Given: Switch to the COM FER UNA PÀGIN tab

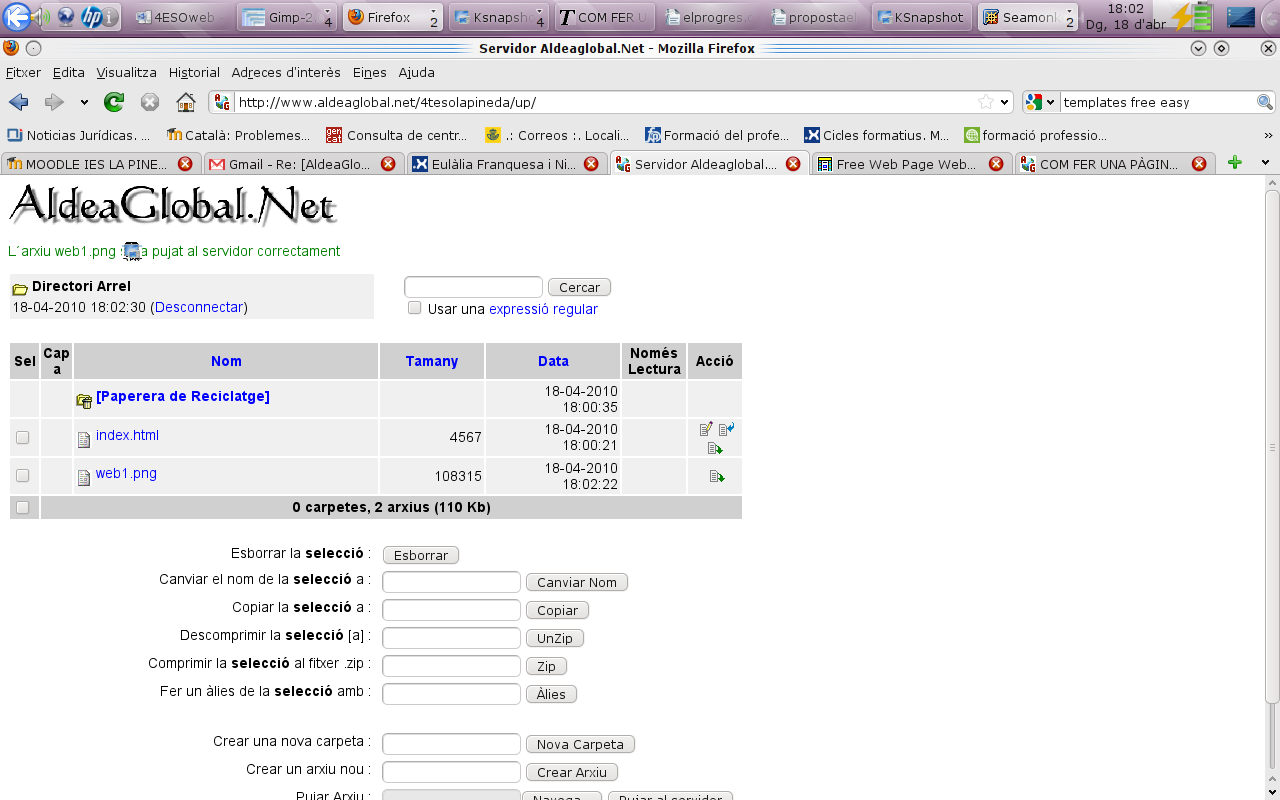Looking at the screenshot, I should tap(1114, 164).
